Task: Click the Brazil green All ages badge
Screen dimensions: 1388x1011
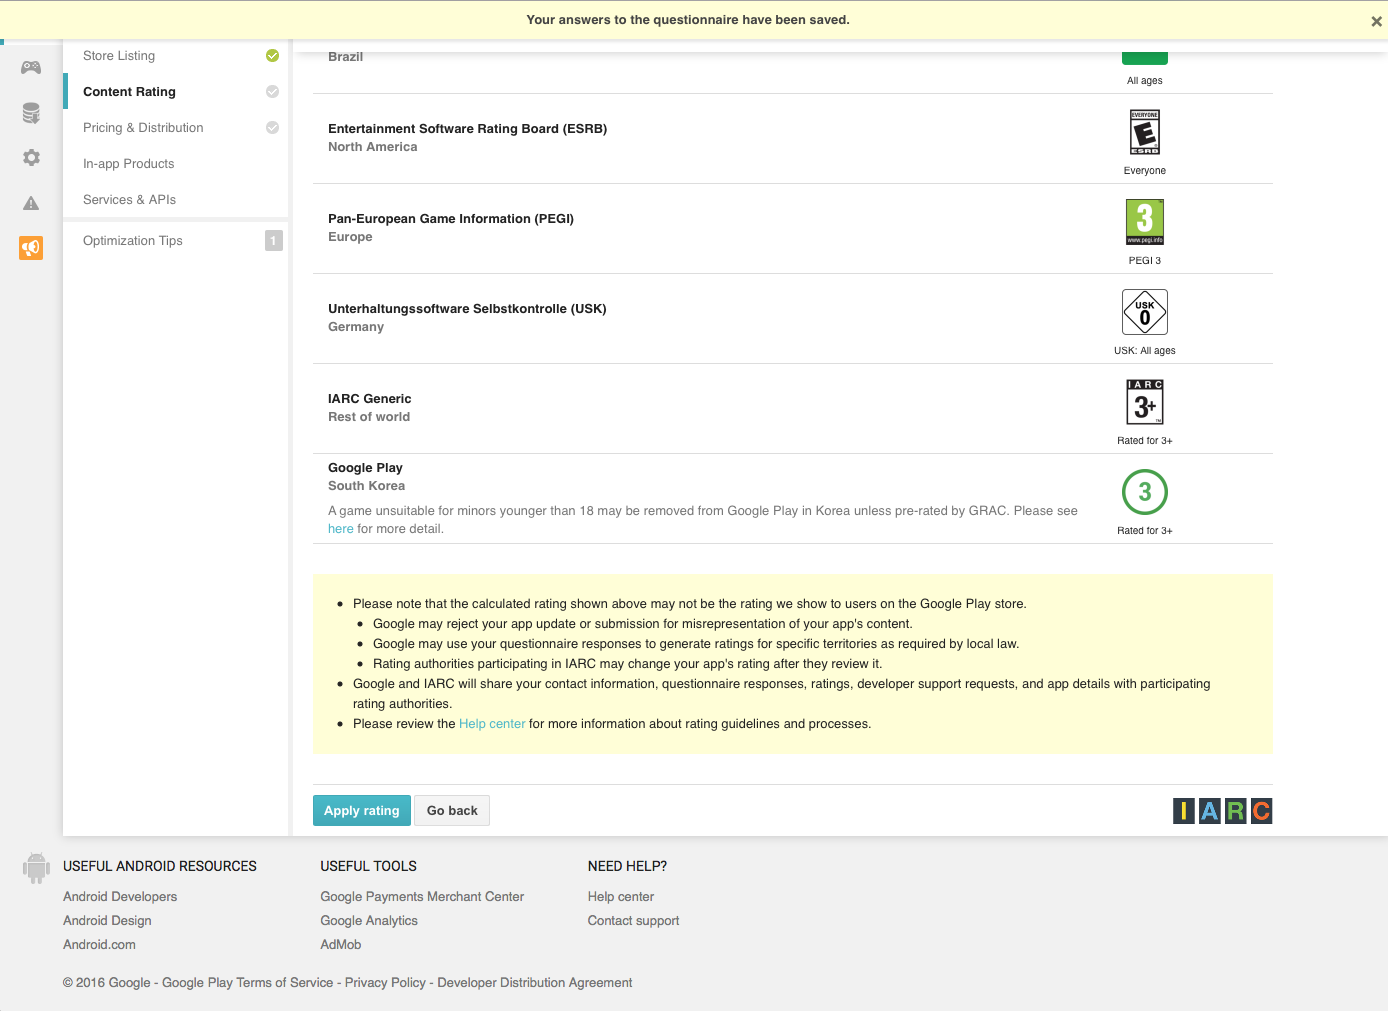Action: [1145, 58]
